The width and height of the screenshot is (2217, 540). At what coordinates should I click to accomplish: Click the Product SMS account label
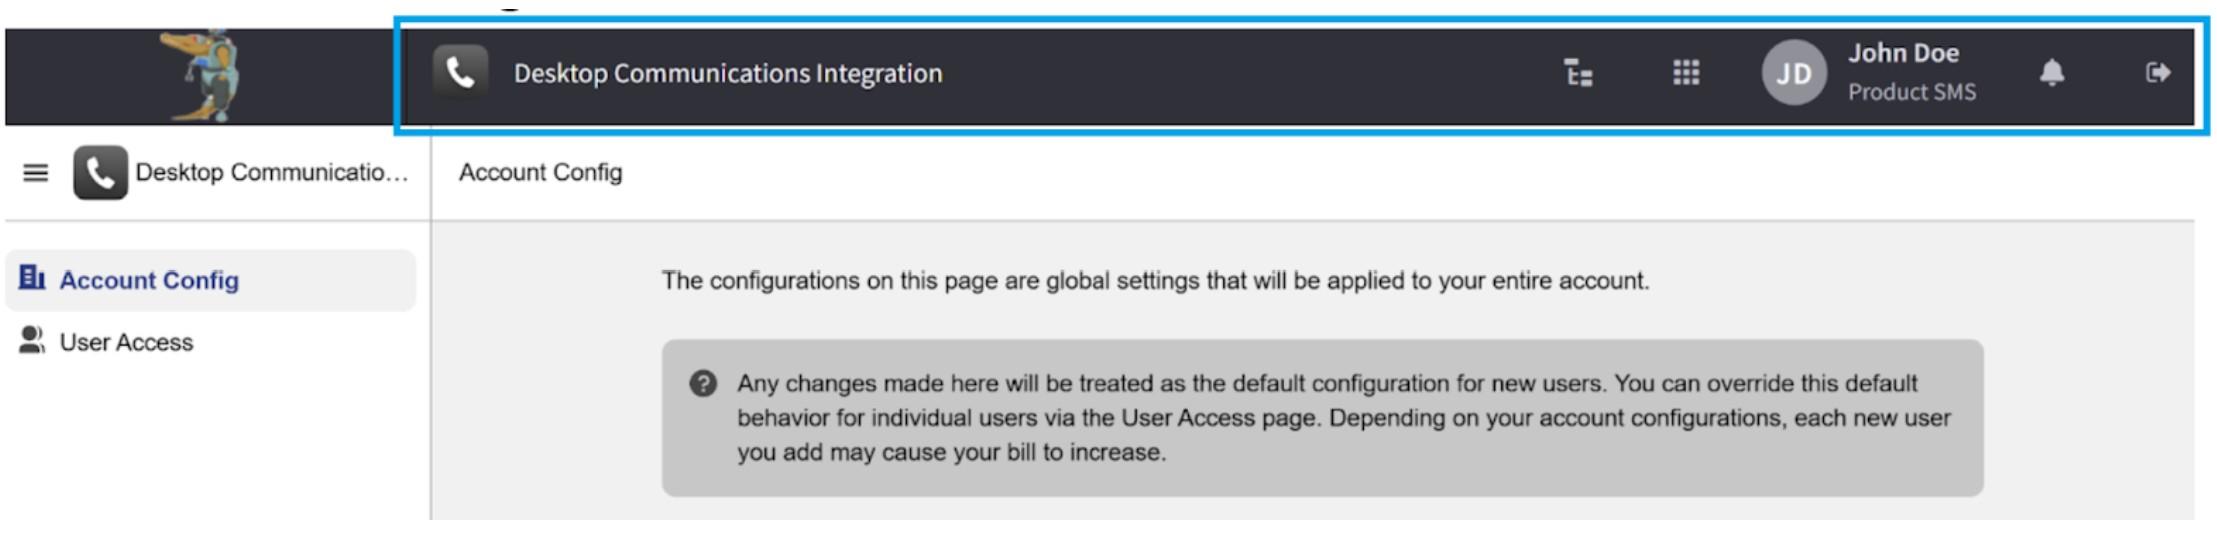[1911, 92]
